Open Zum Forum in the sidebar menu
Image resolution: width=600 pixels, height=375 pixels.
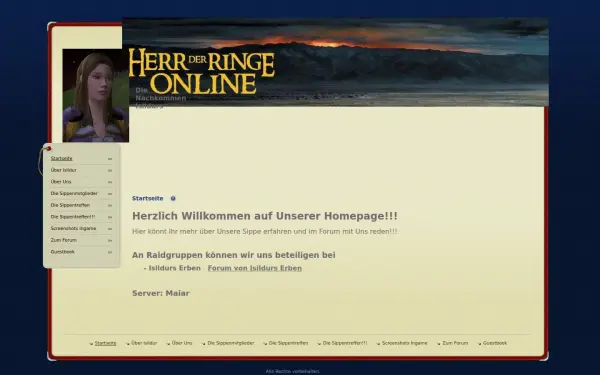(64, 240)
